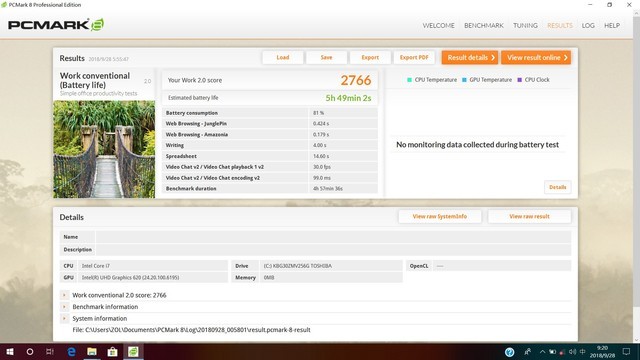Click the Chinese input method indicator

[x=582, y=352]
